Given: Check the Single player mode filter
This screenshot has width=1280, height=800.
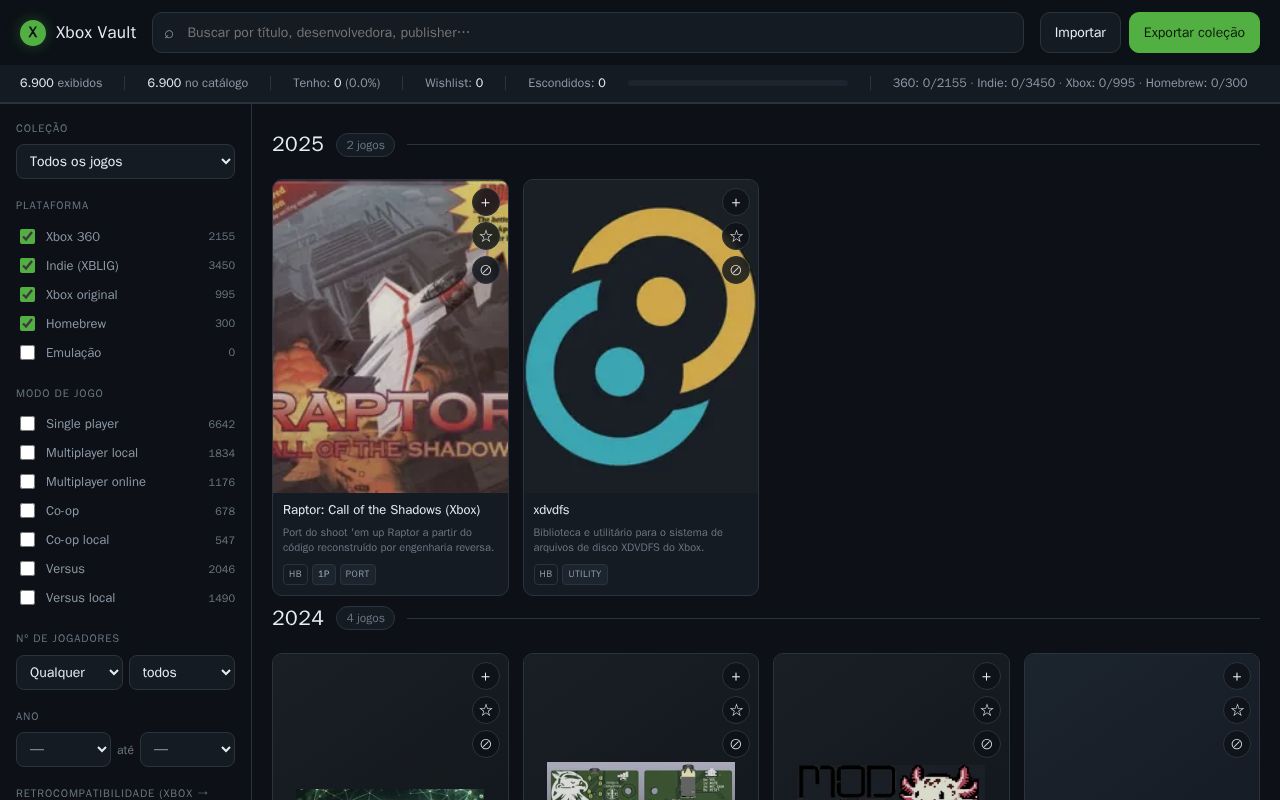Looking at the screenshot, I should tap(28, 424).
